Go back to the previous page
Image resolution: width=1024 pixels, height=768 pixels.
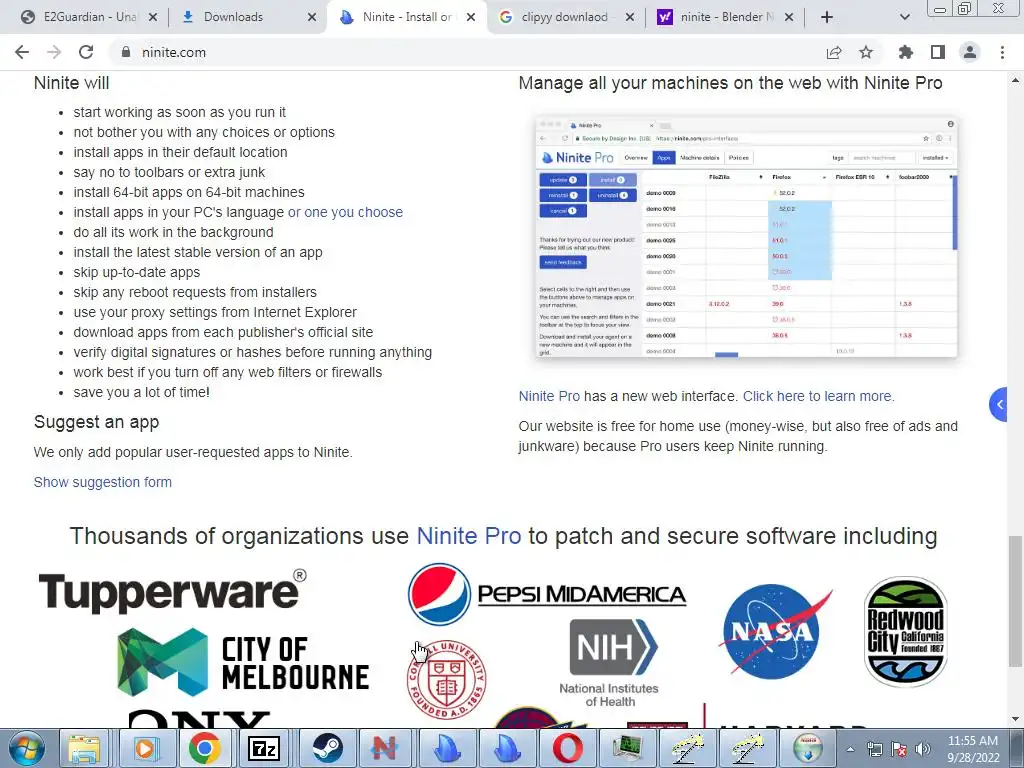[x=22, y=52]
